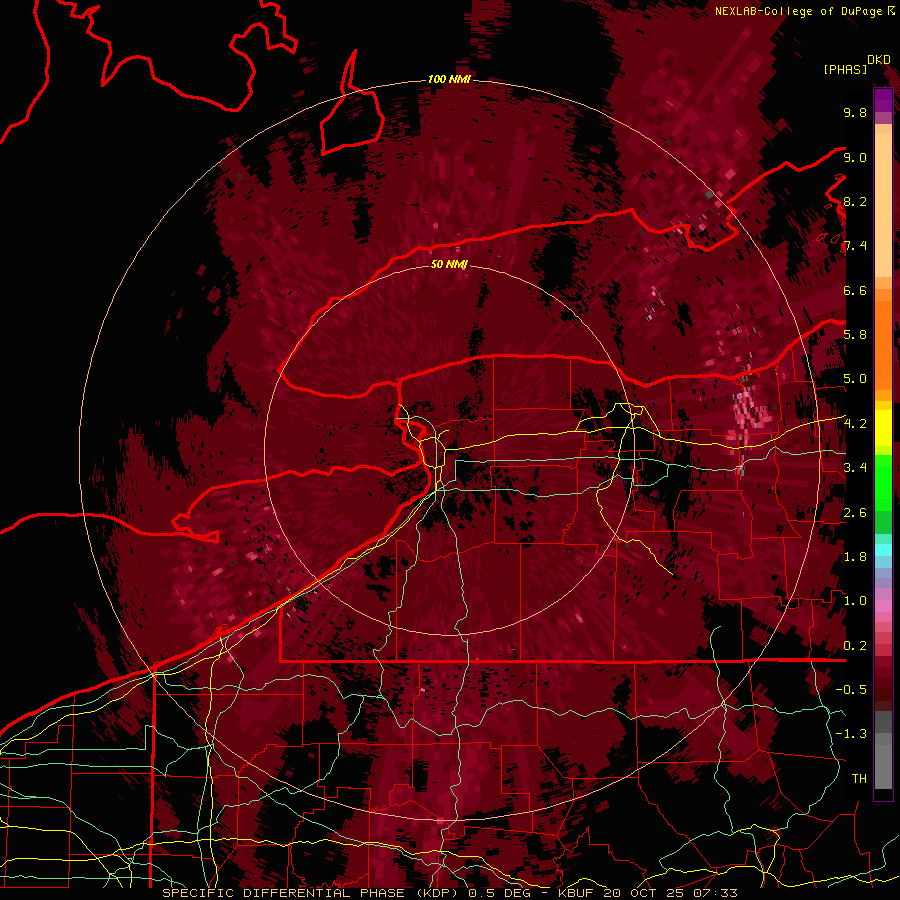Click the -0.5 value on the color scale
The height and width of the screenshot is (900, 900).
[851, 690]
